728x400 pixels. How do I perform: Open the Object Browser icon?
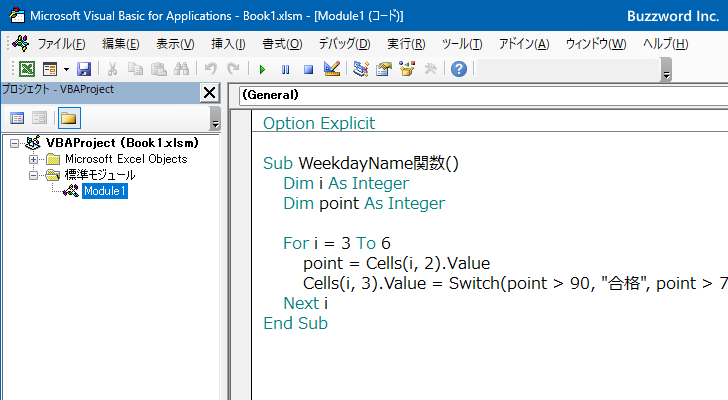[x=407, y=69]
